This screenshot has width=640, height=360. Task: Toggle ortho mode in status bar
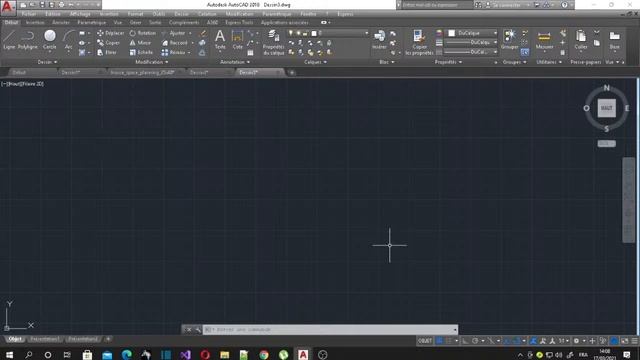click(465, 341)
